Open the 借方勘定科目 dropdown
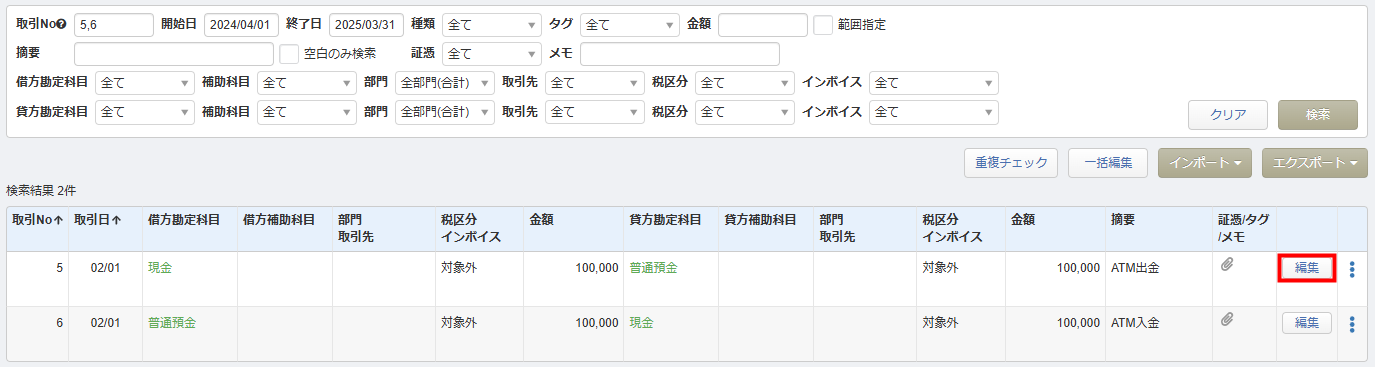Image resolution: width=1375 pixels, height=367 pixels. [x=145, y=83]
